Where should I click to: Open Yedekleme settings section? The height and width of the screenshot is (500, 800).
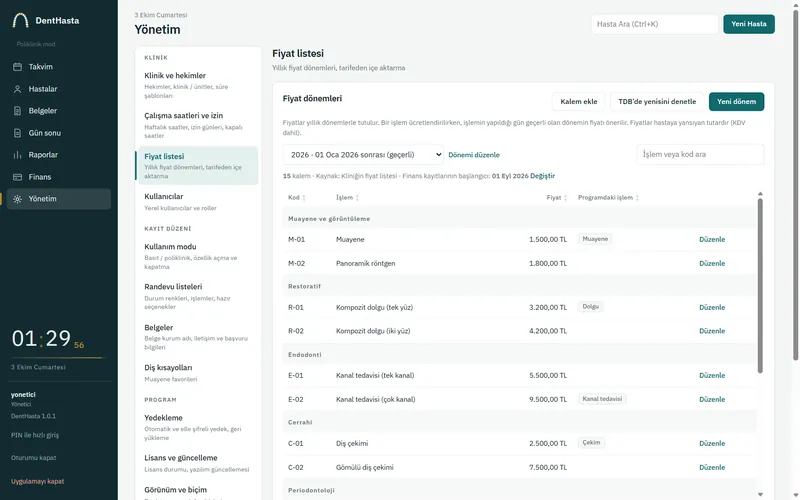(x=197, y=427)
